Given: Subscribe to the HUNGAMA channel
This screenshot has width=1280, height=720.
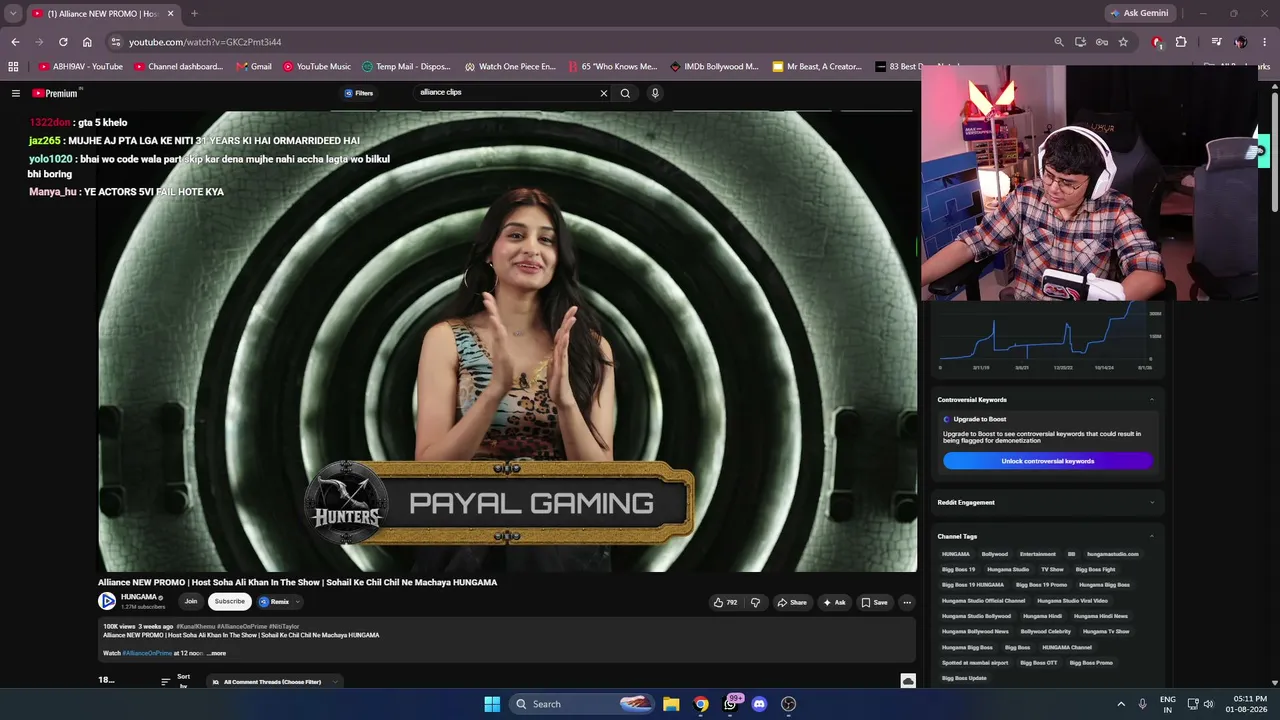Looking at the screenshot, I should coord(229,601).
